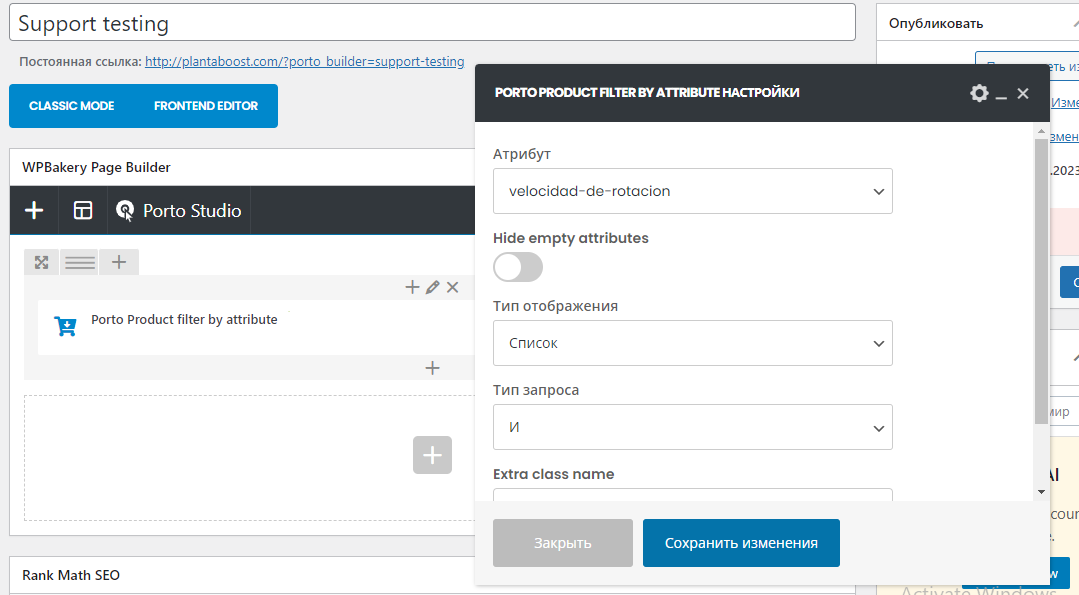Click the WPBakery Page Builder panel title
Viewport: 1079px width, 595px height.
point(96,167)
